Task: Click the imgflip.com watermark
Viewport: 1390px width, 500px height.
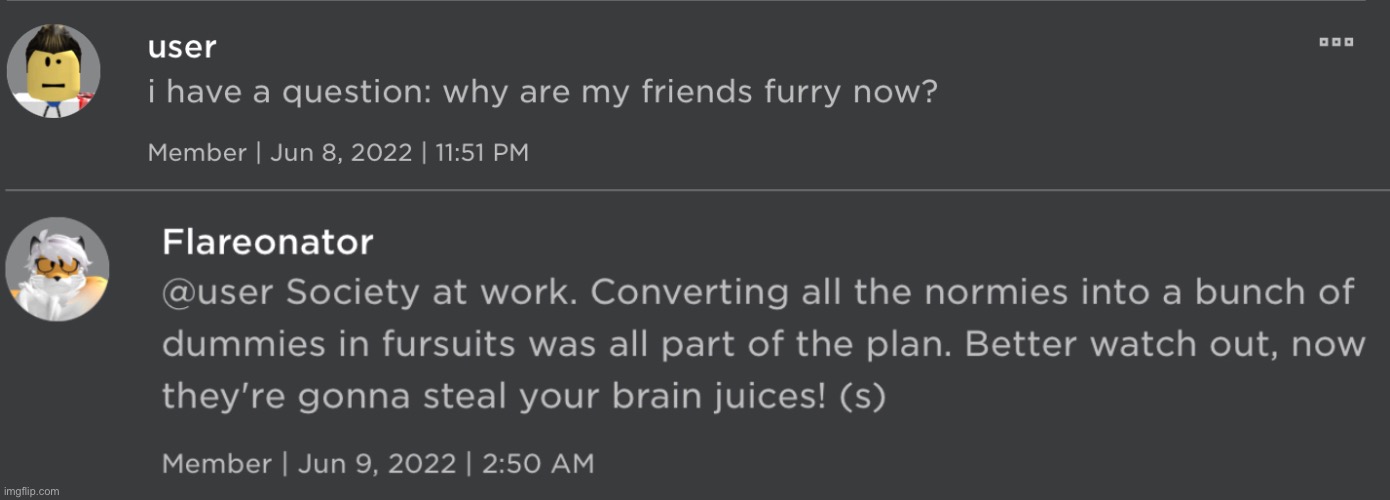Action: coord(31,491)
